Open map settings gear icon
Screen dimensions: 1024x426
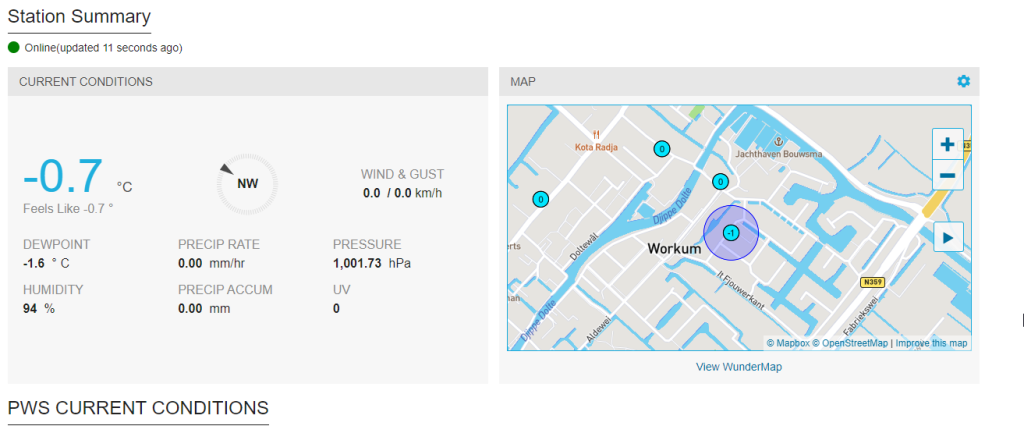tap(963, 81)
